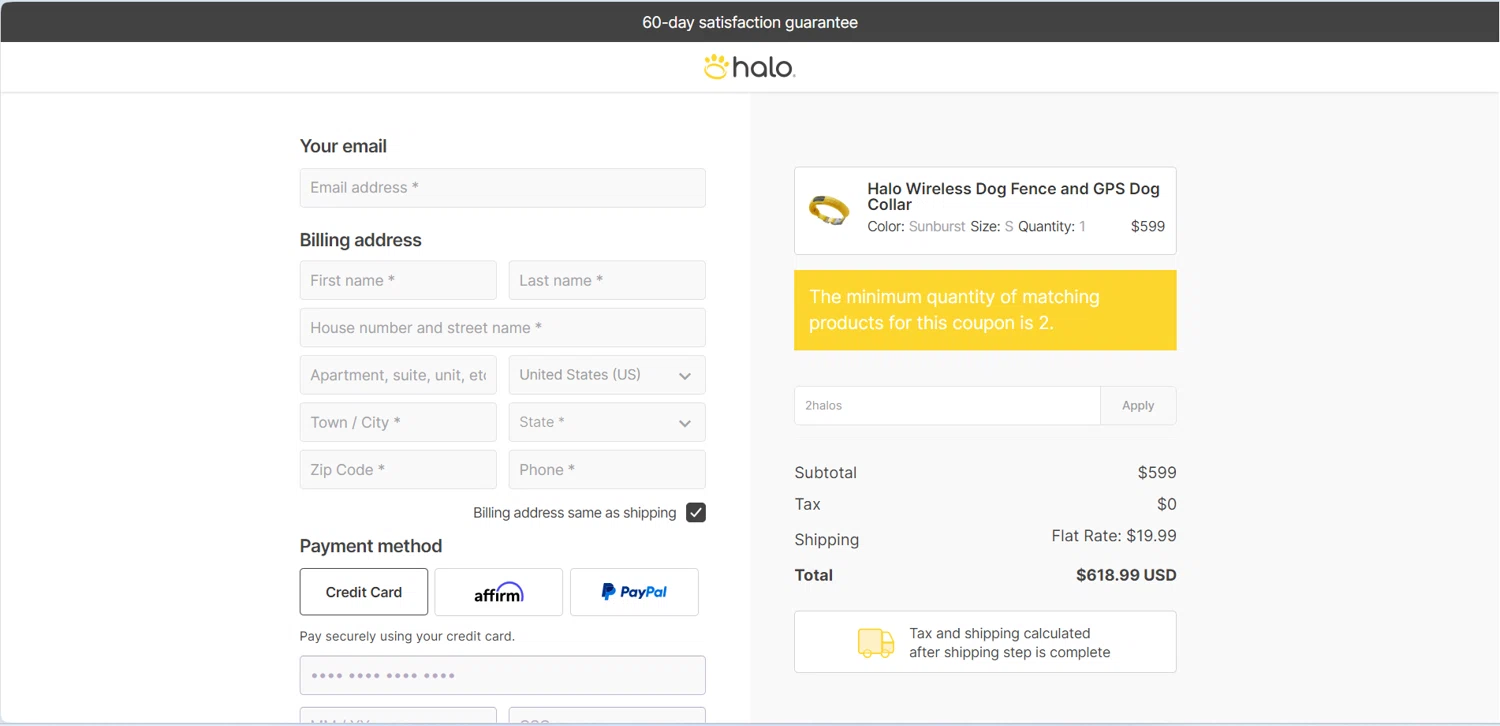1500x726 pixels.
Task: Click the Your email heading
Action: click(x=343, y=146)
